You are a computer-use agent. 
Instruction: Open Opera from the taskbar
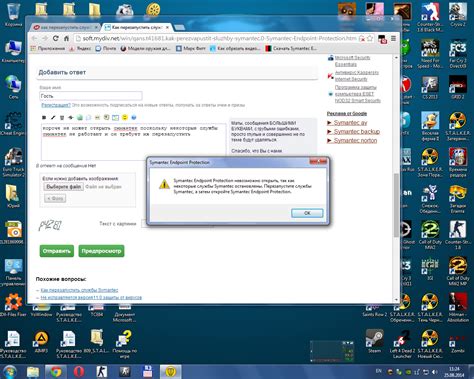pos(79,371)
